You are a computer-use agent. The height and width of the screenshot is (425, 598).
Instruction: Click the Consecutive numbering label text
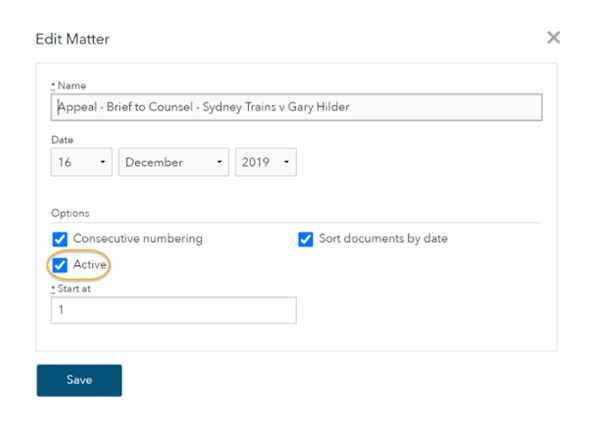[138, 239]
